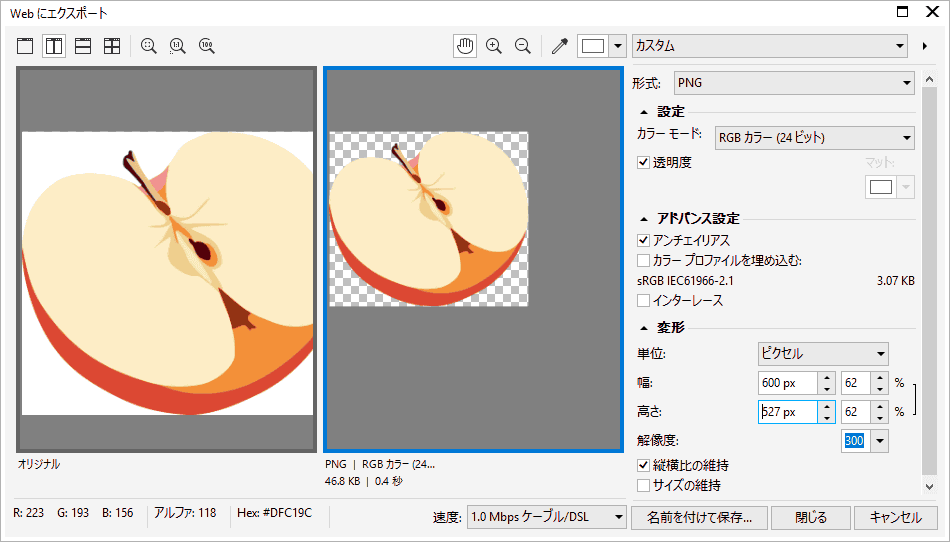Enable the サイズの維持 checkbox
The width and height of the screenshot is (950, 542).
(x=643, y=485)
